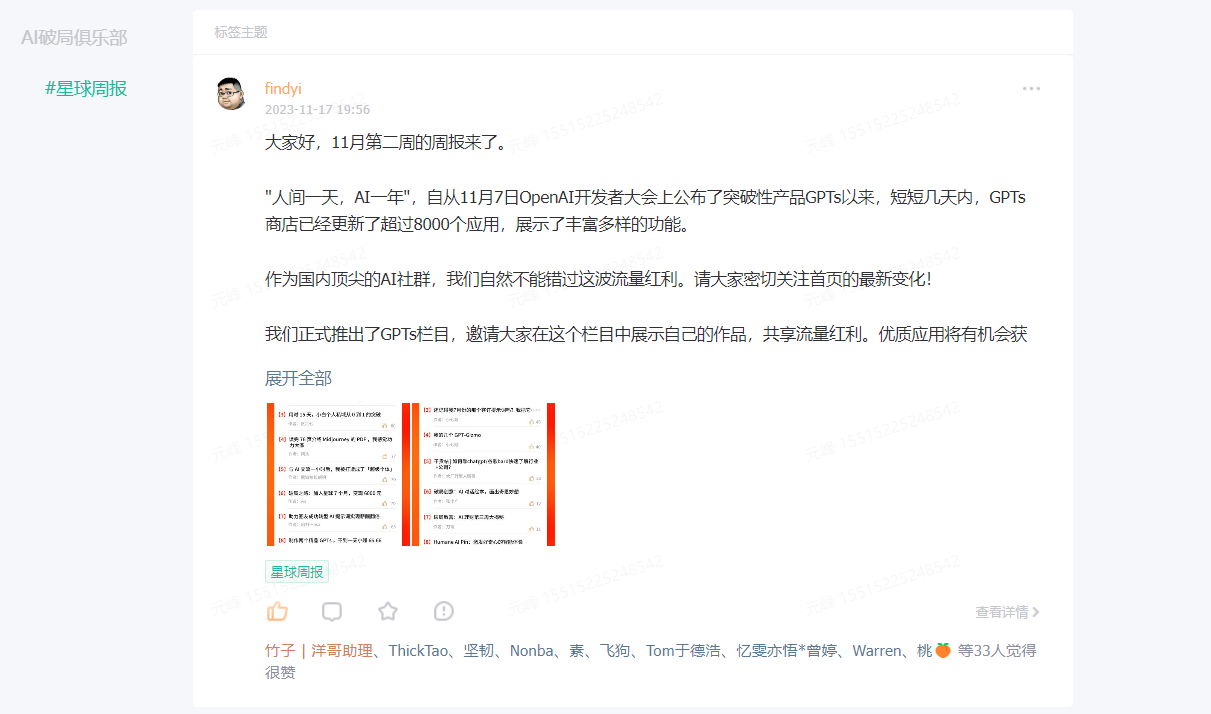This screenshot has height=714, width=1211.
Task: Open liker Nonba's profile
Action: pos(532,650)
